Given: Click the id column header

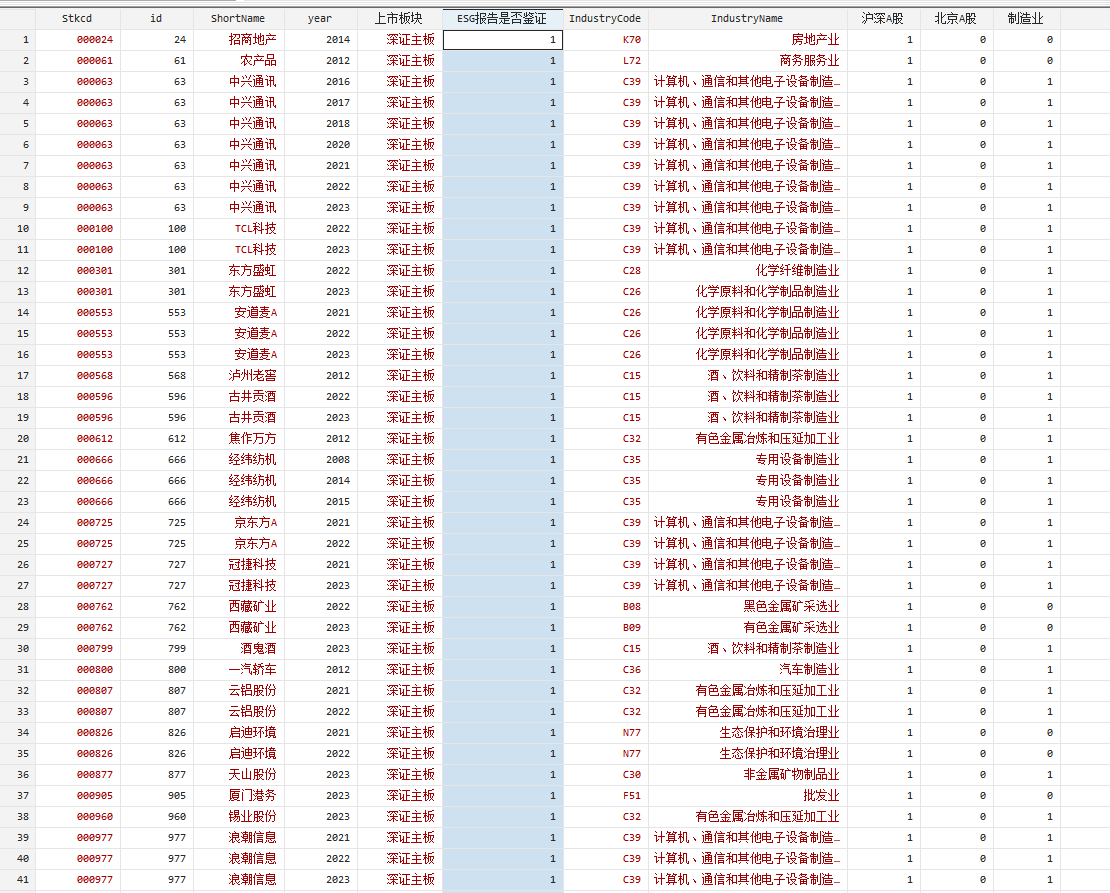Looking at the screenshot, I should pyautogui.click(x=156, y=18).
